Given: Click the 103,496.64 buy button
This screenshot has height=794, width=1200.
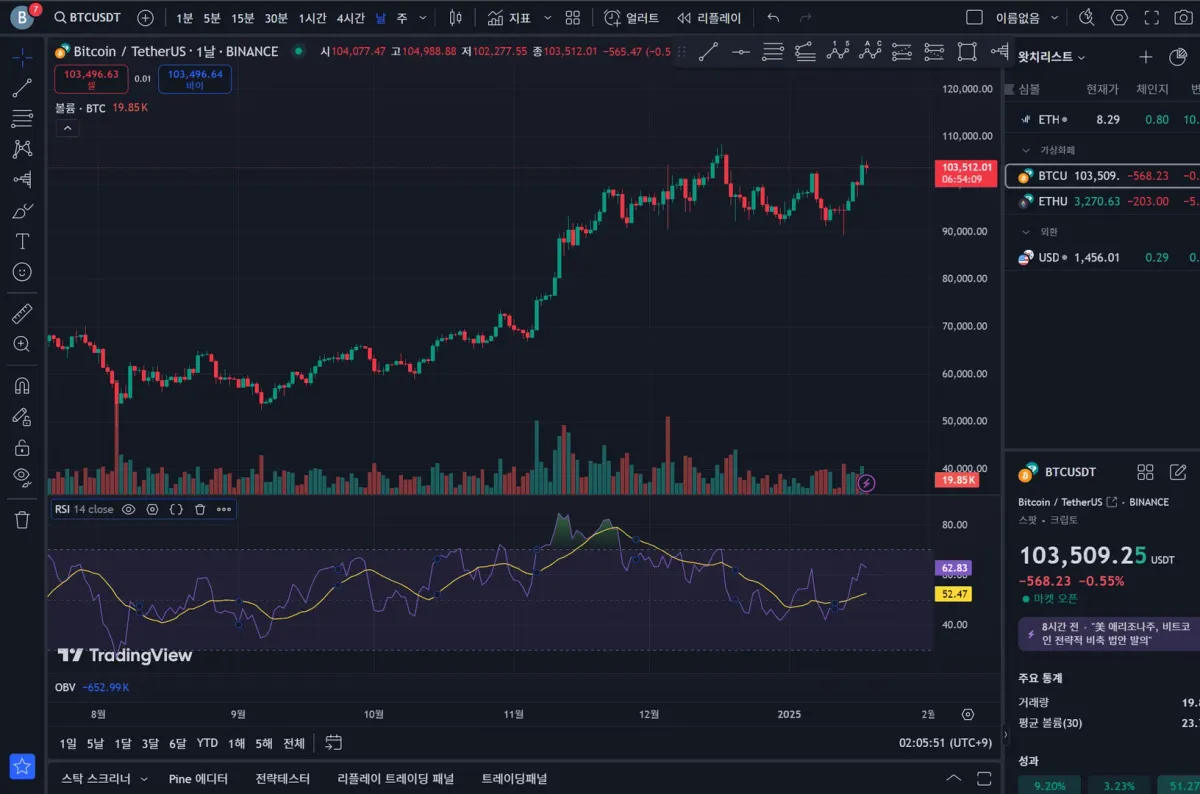Looking at the screenshot, I should [x=195, y=79].
